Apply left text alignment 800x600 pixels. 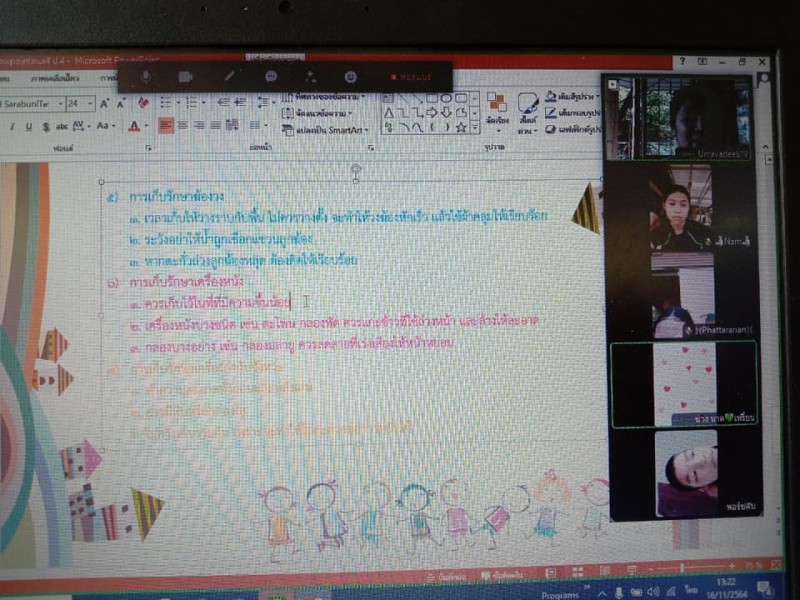(166, 126)
